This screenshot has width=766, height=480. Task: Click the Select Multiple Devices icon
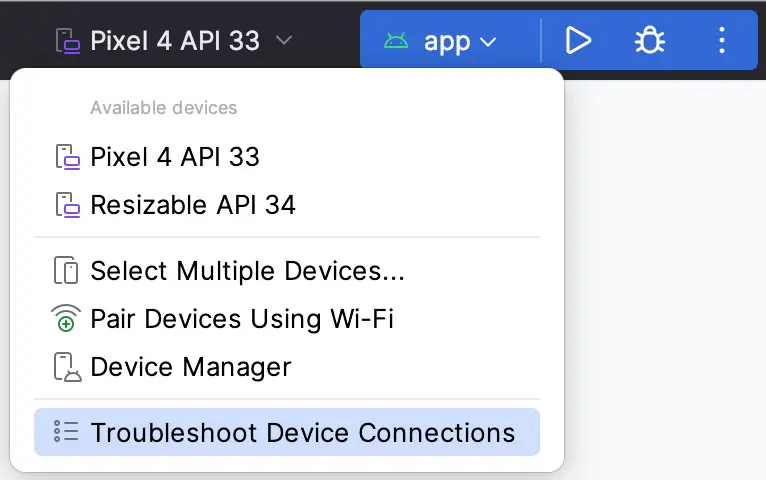click(66, 270)
